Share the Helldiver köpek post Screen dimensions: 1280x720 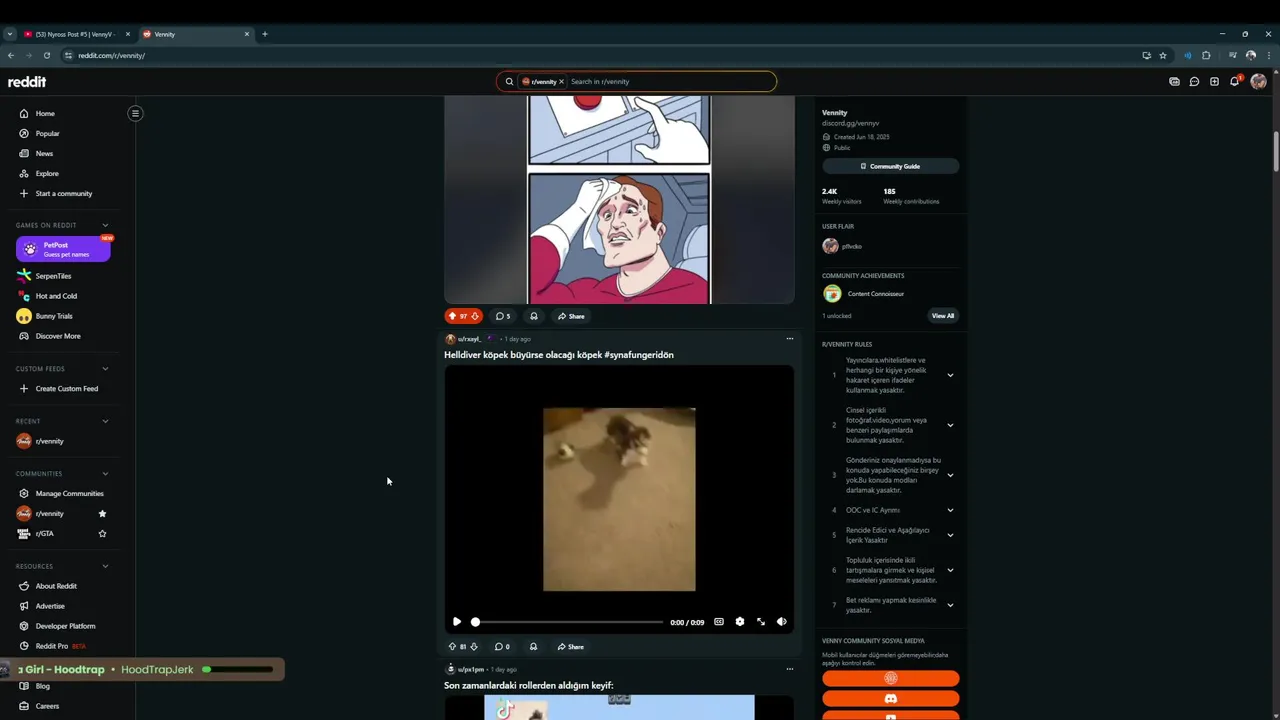pos(571,647)
